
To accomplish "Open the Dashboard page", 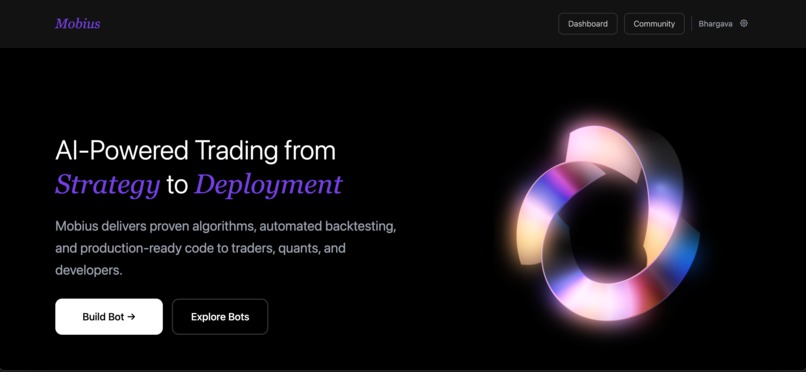I will click(x=588, y=24).
